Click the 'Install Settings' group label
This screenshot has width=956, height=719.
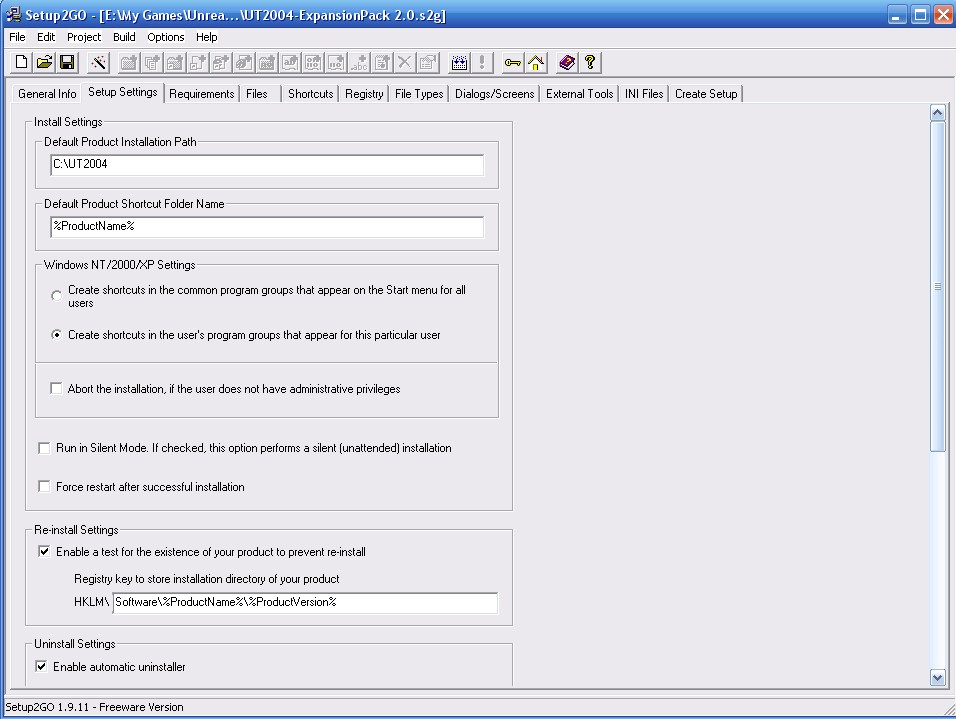(68, 122)
